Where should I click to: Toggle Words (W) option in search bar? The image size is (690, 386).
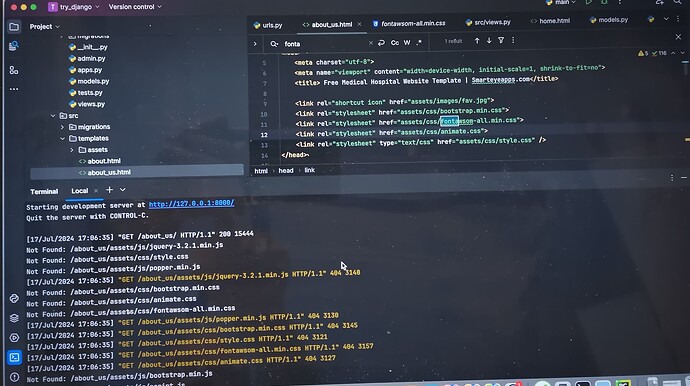point(407,43)
